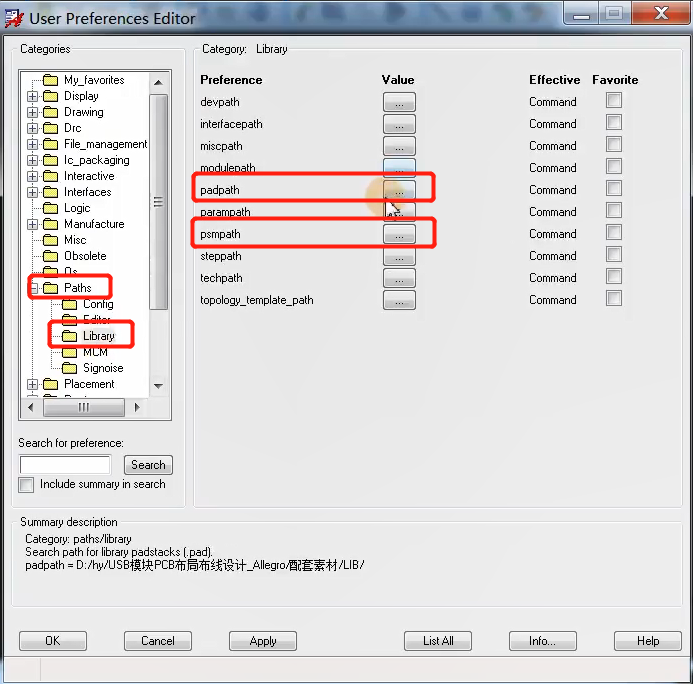Click the Search for preference text field
This screenshot has width=693, height=684.
click(65, 465)
